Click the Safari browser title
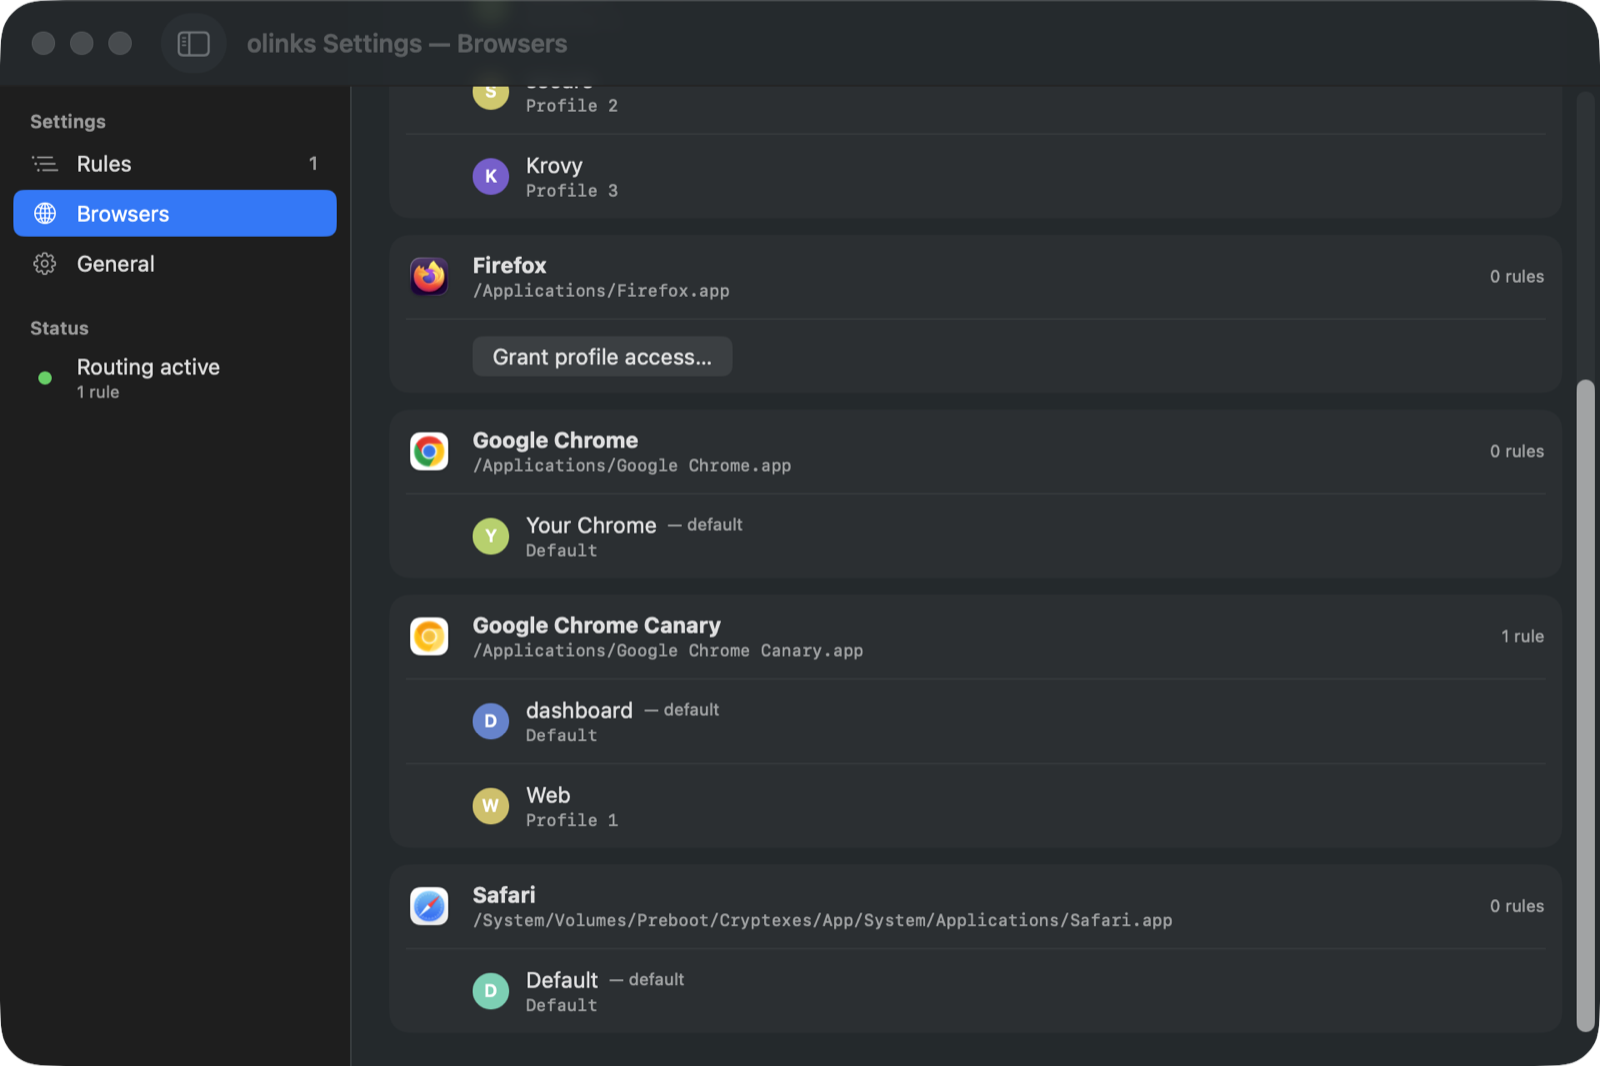The image size is (1600, 1066). click(x=504, y=895)
